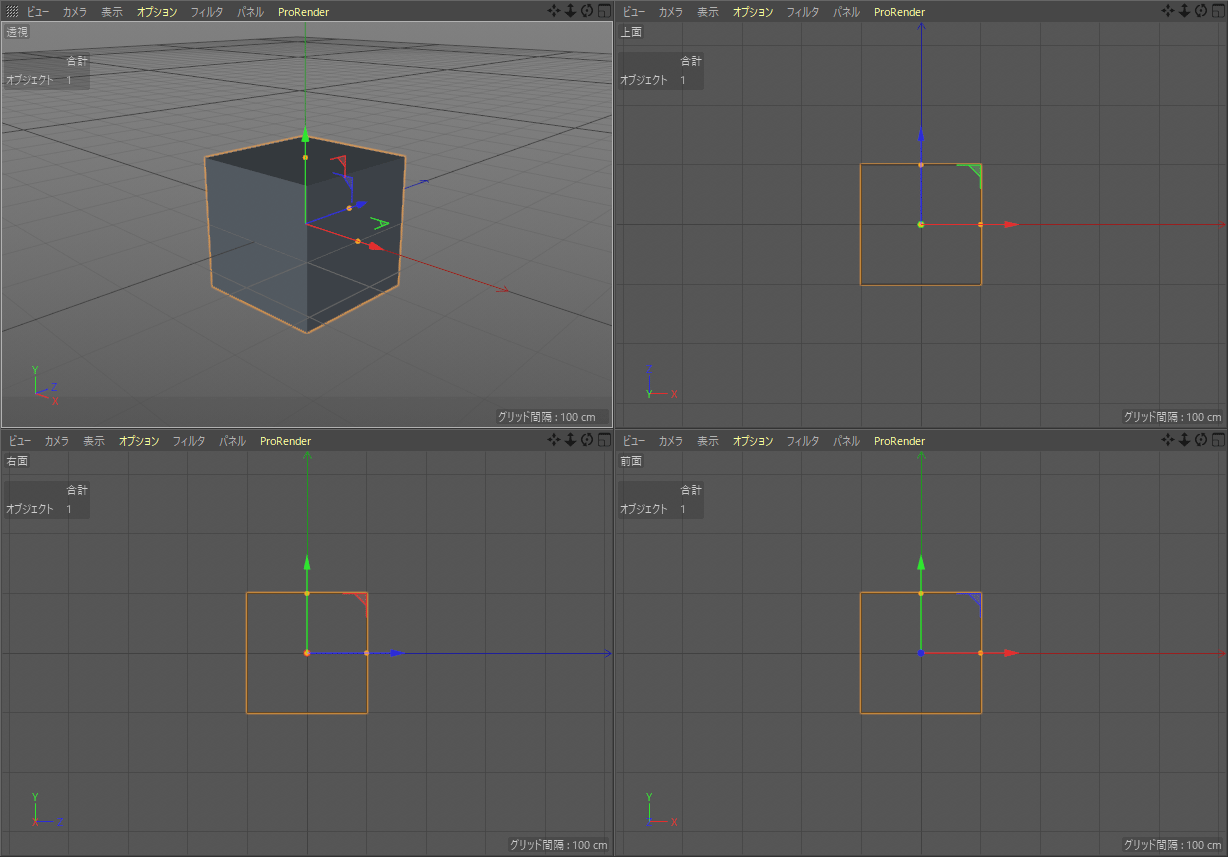Click 透視 view label in perspective viewport
Screen dimensions: 1228x857
pos(17,32)
